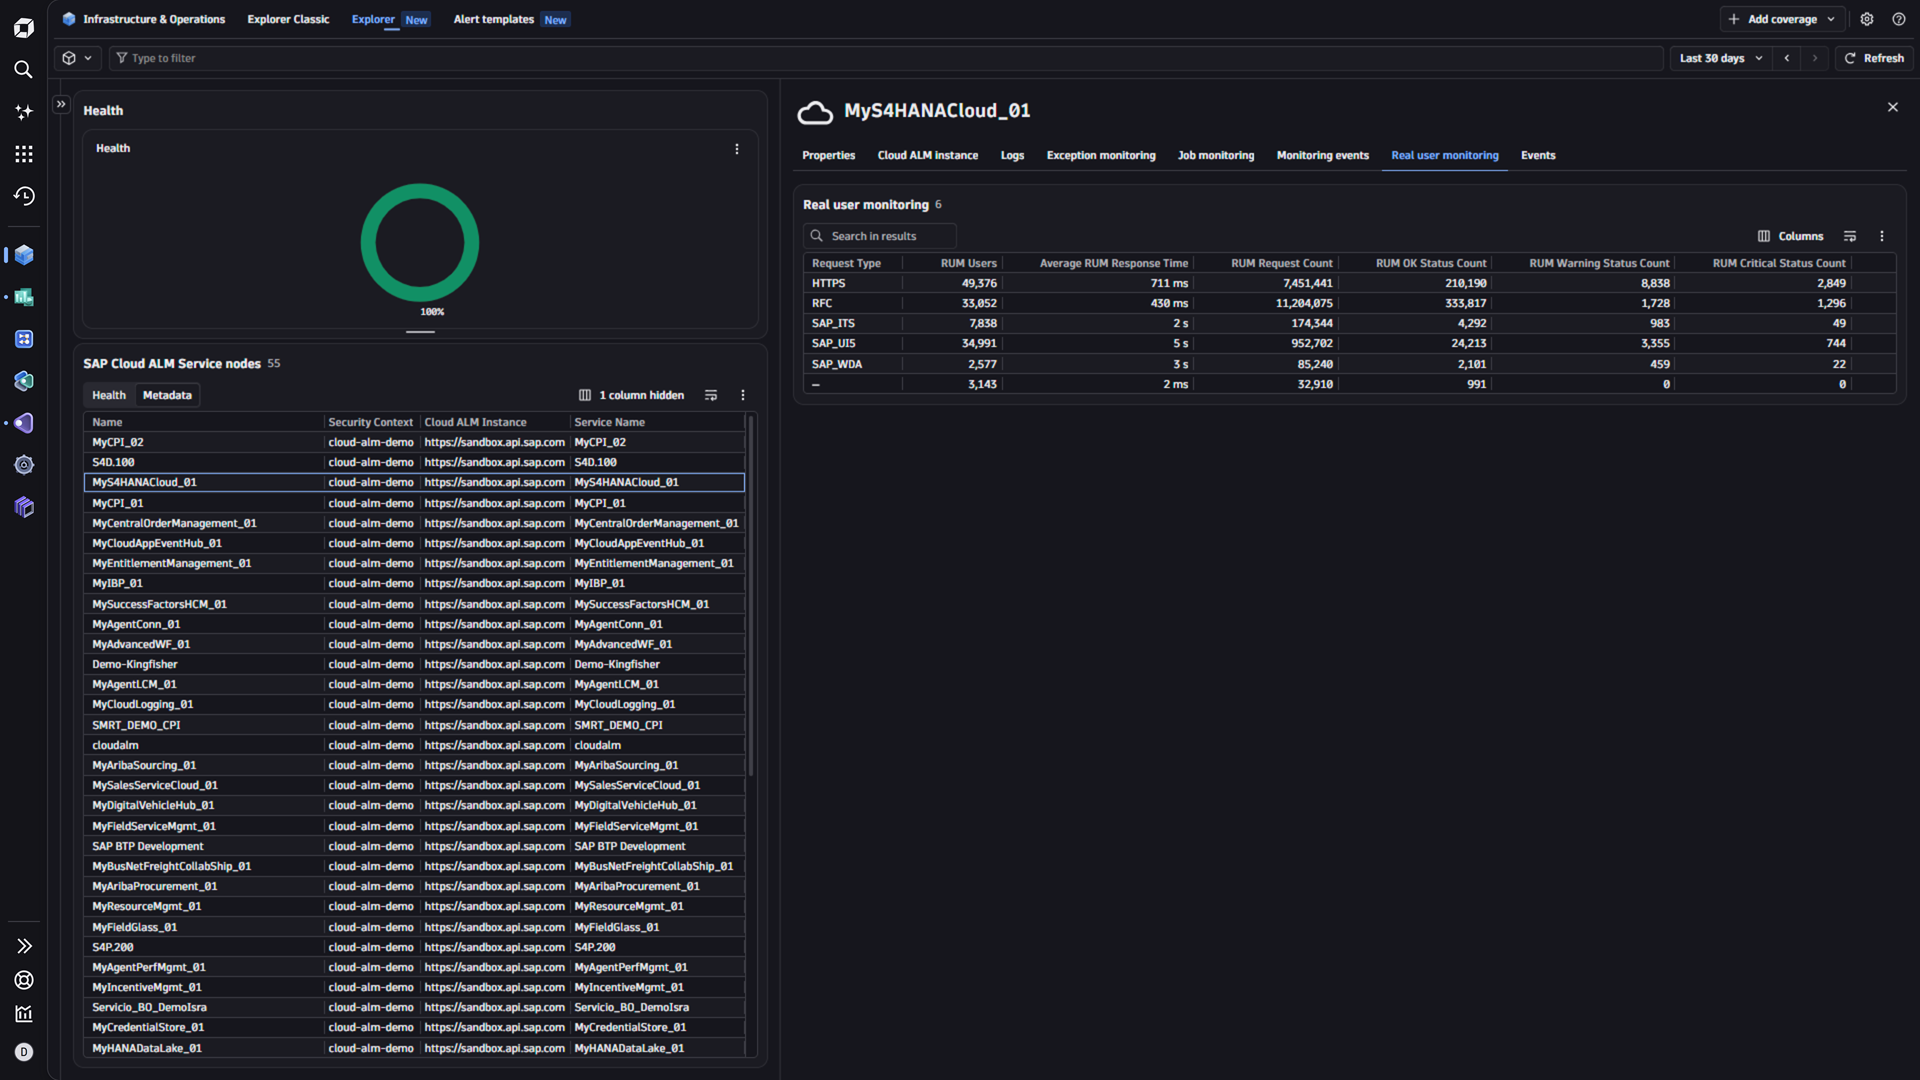
Task: Open the Monitoring events tab
Action: point(1322,156)
